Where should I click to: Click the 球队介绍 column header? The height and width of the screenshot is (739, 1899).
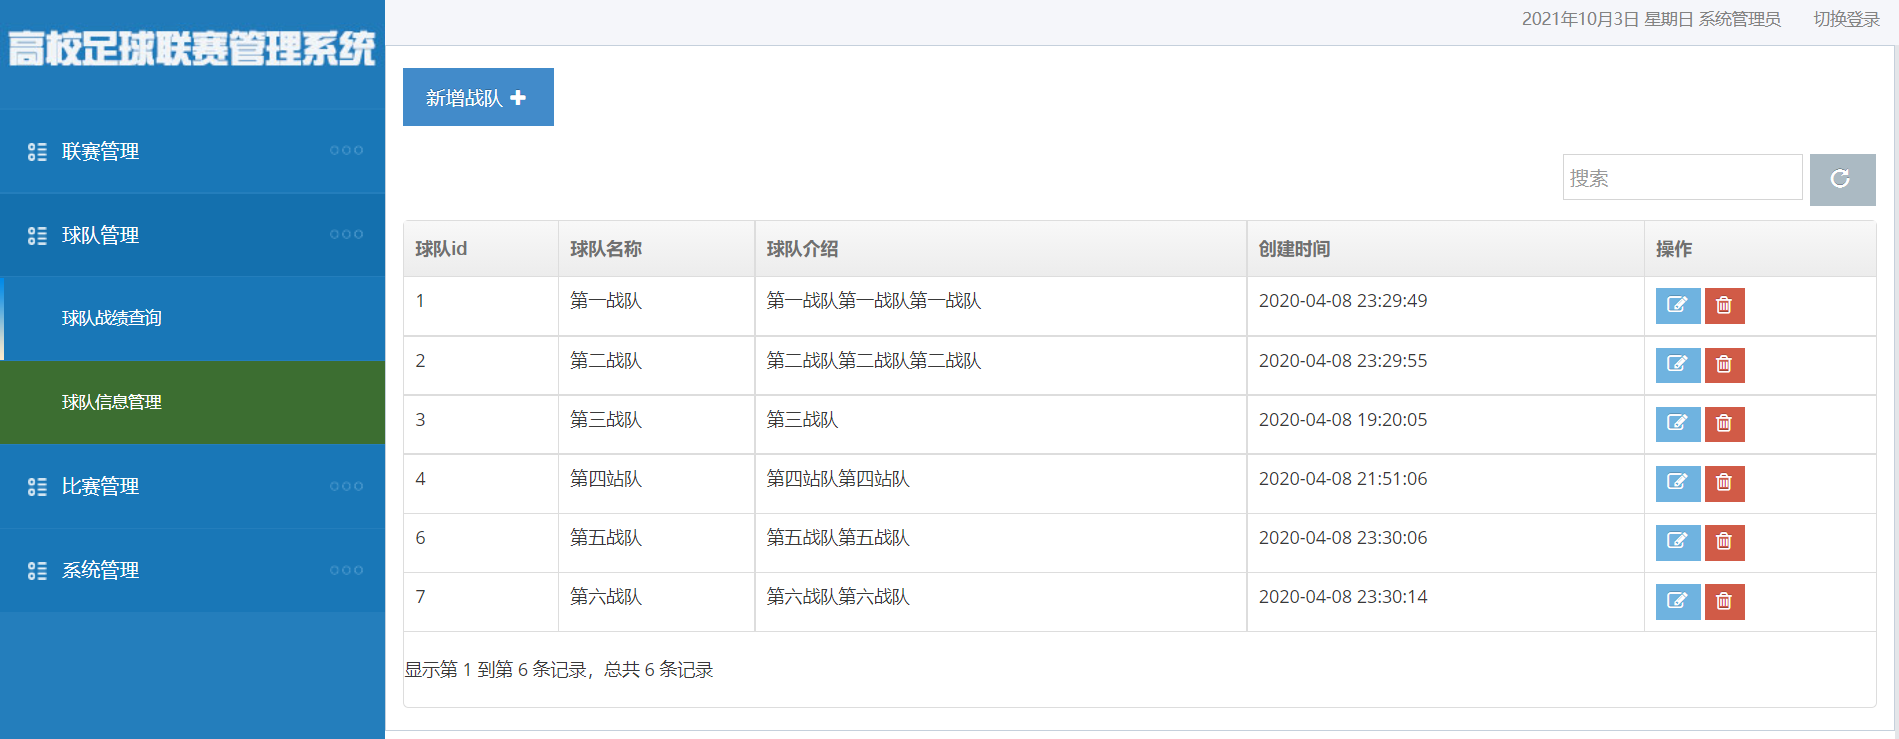pyautogui.click(x=1000, y=249)
